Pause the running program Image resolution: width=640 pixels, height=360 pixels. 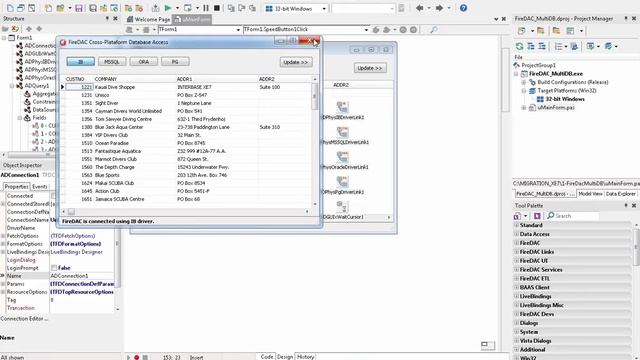(206, 8)
